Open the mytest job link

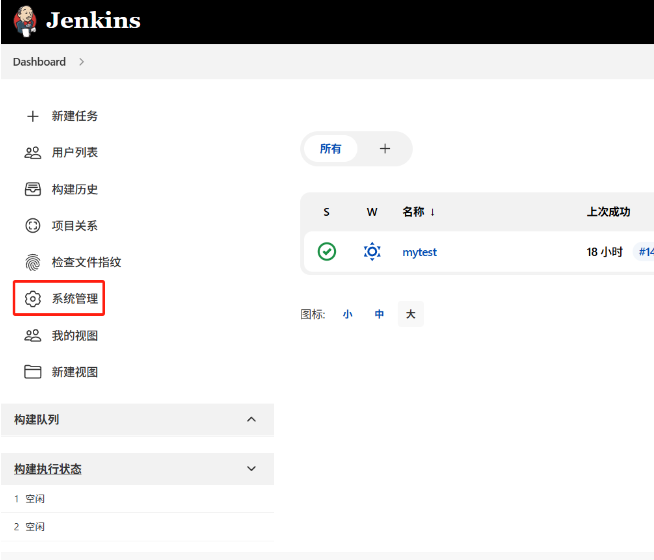(x=419, y=252)
